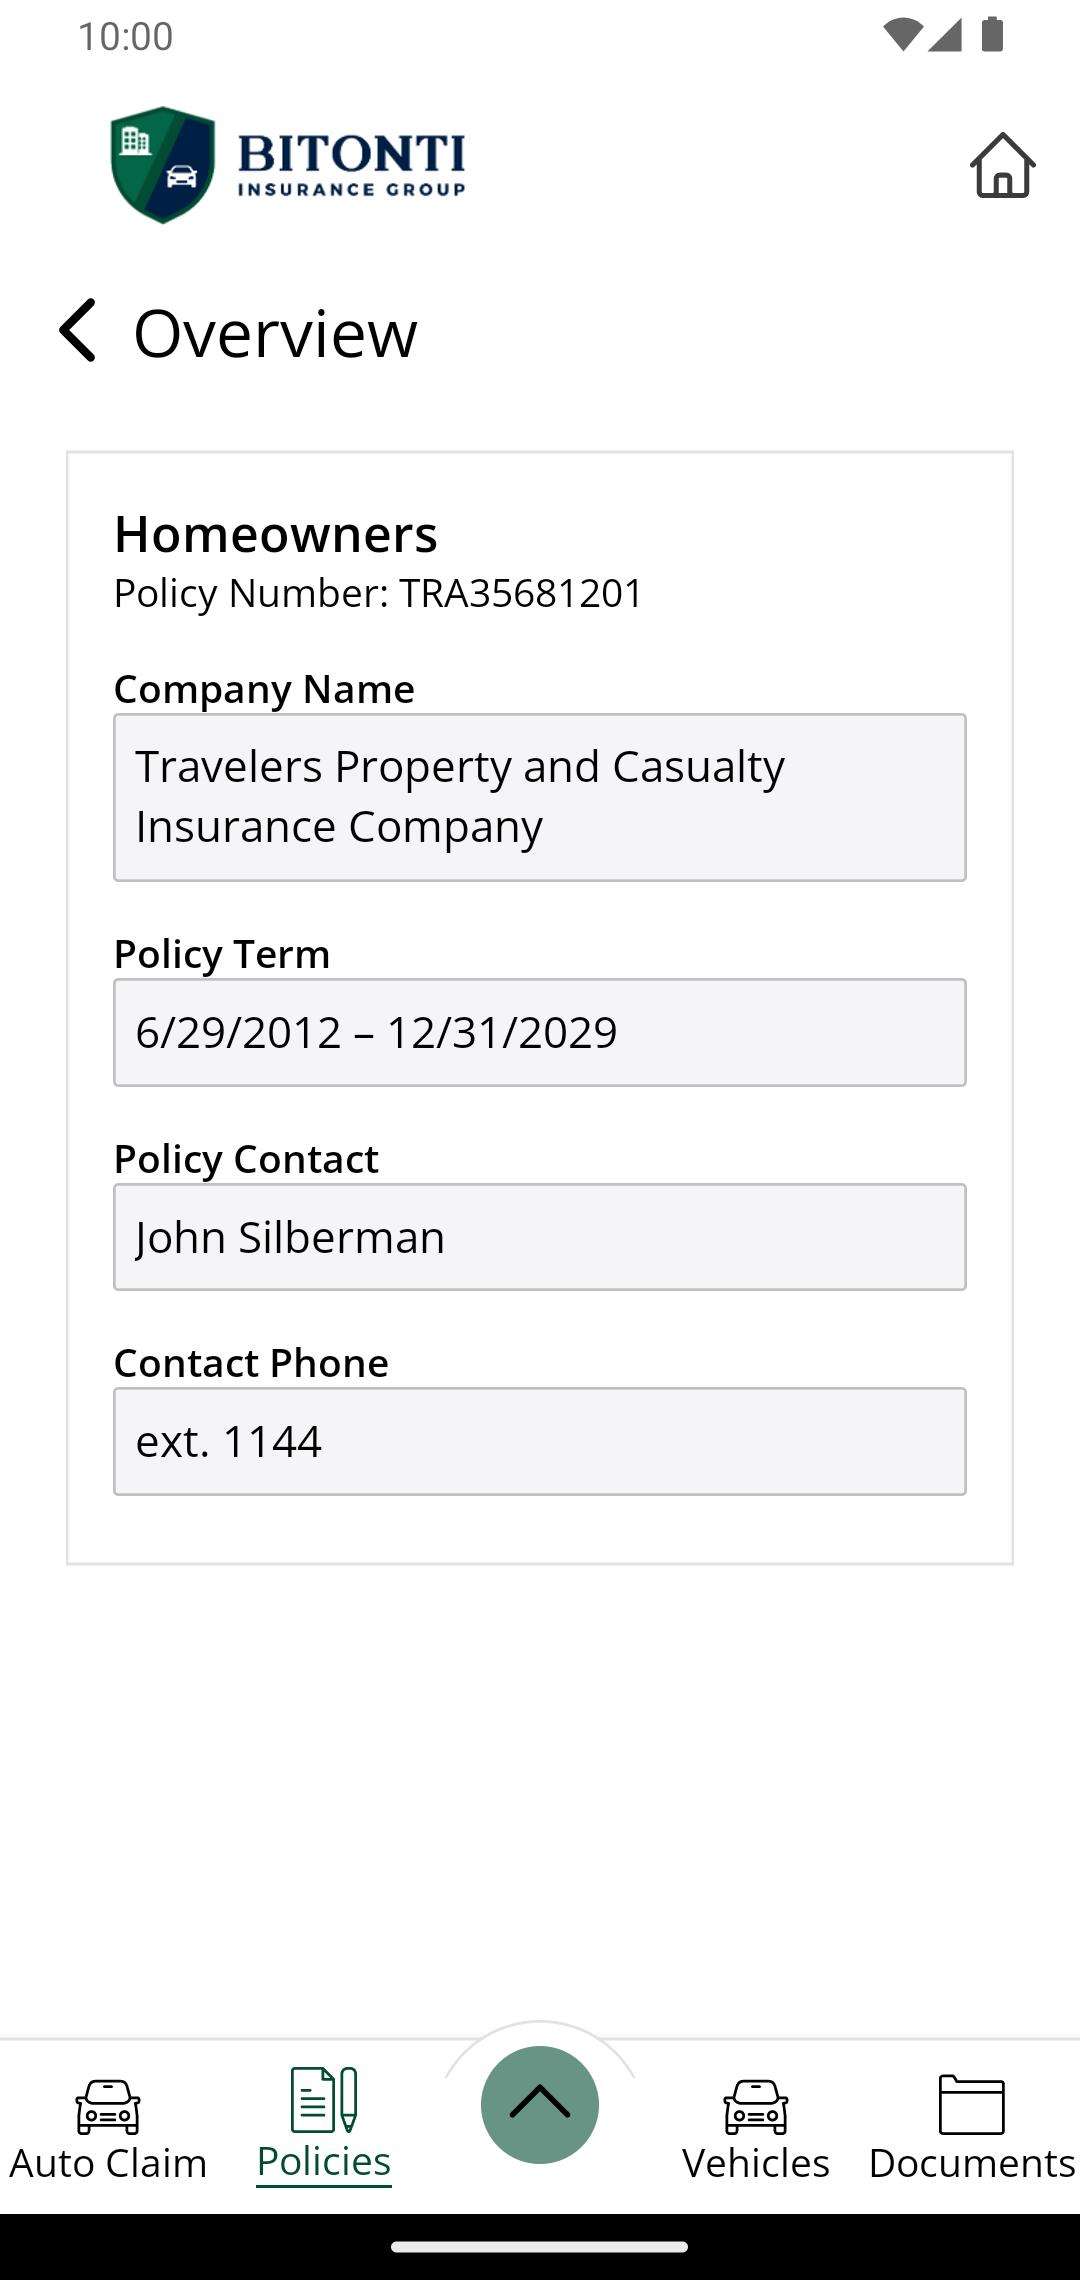
Task: Tap the Policy Contact John Silberman field
Action: [540, 1237]
